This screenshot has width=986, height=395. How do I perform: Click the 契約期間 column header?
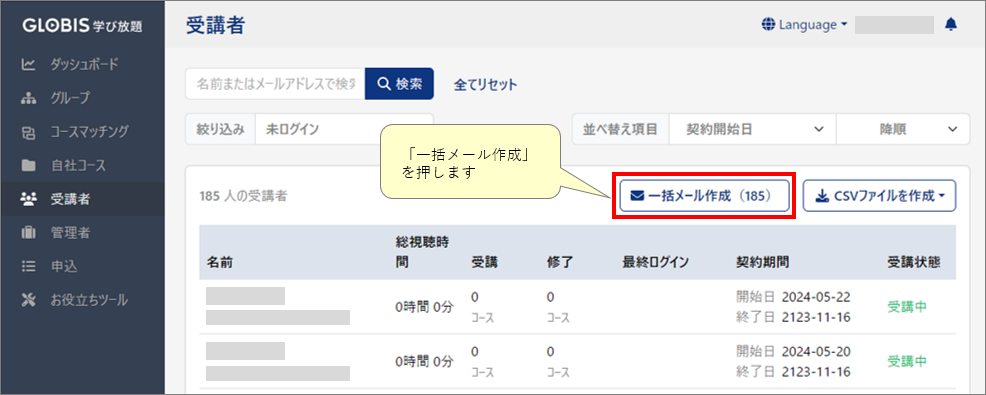pyautogui.click(x=763, y=263)
